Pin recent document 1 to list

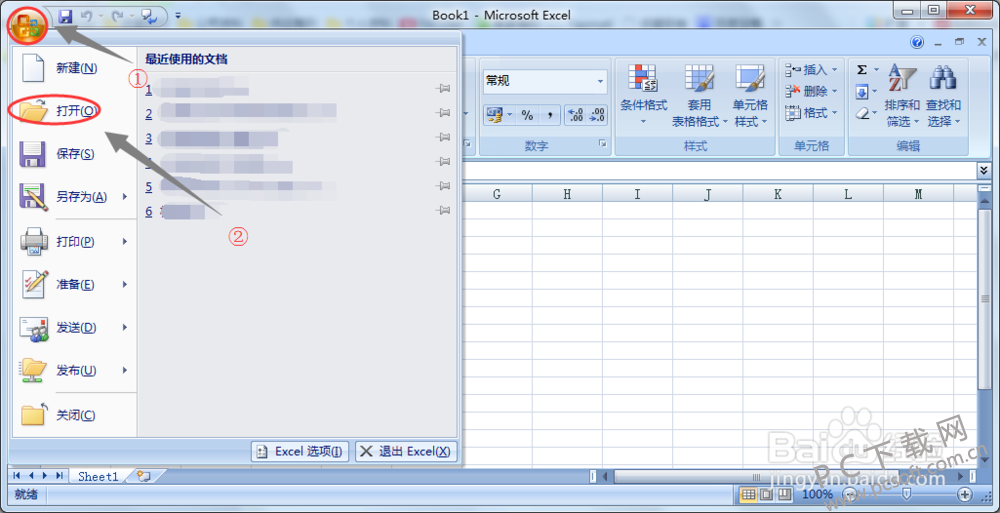click(443, 89)
